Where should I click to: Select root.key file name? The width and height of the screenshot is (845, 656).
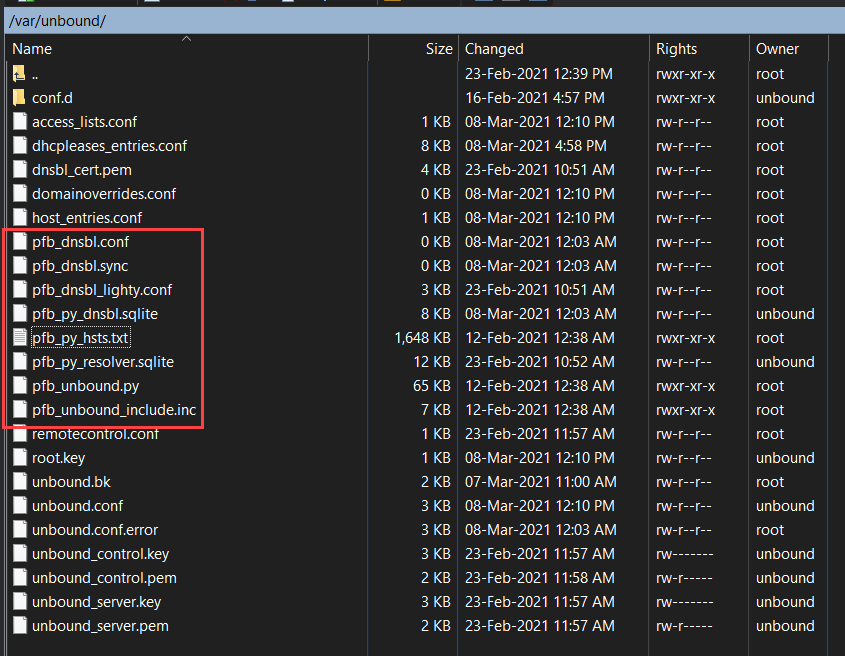click(58, 458)
